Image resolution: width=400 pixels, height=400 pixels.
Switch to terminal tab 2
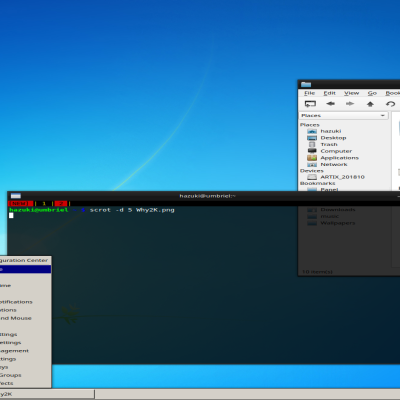pyautogui.click(x=61, y=203)
